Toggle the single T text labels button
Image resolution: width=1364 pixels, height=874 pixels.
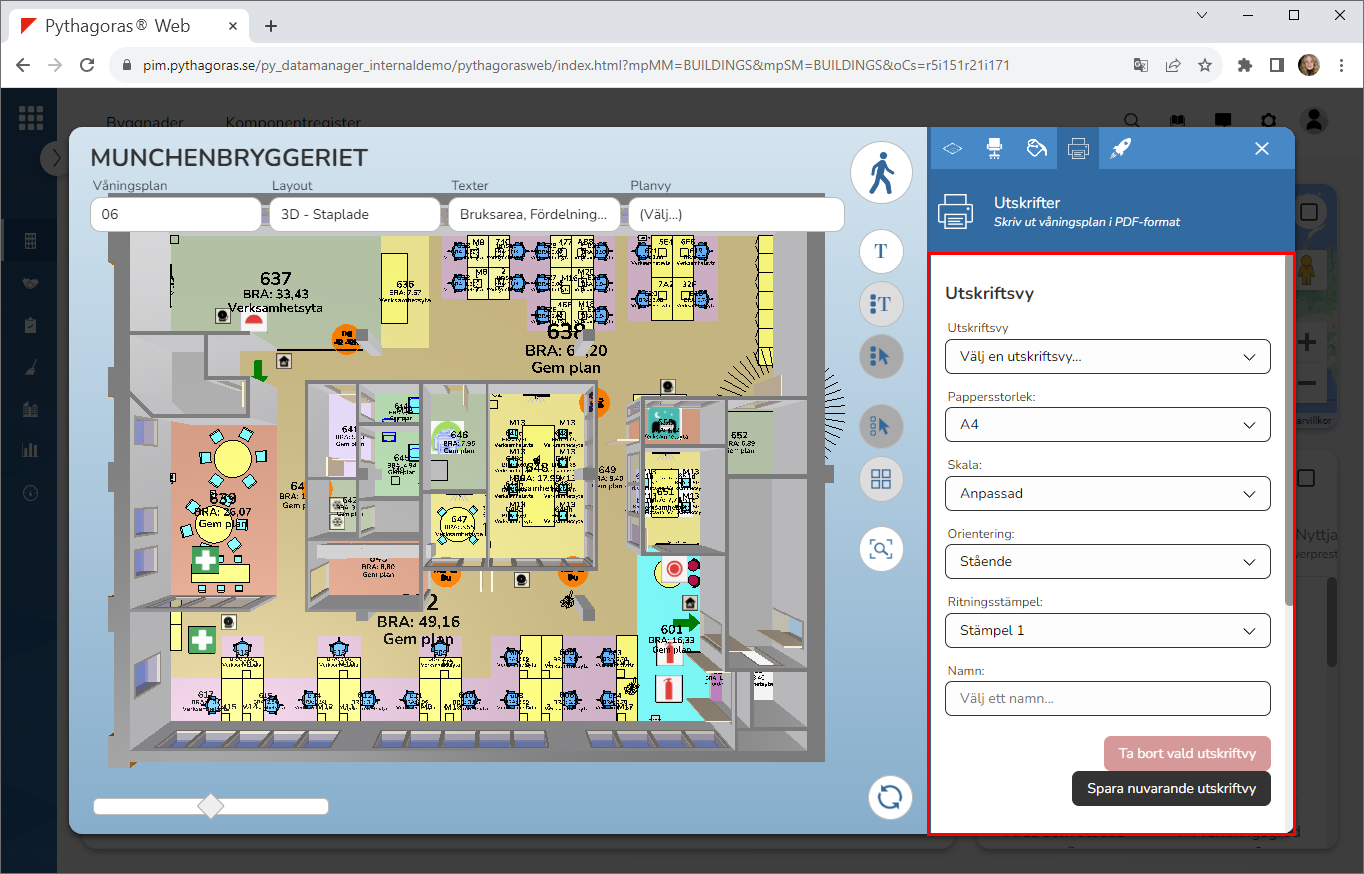(x=881, y=251)
